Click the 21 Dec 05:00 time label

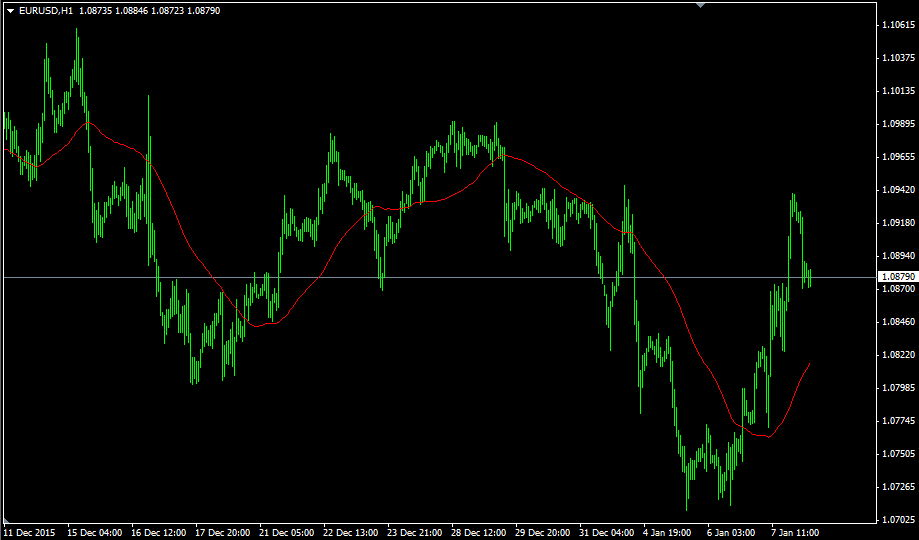click(287, 532)
